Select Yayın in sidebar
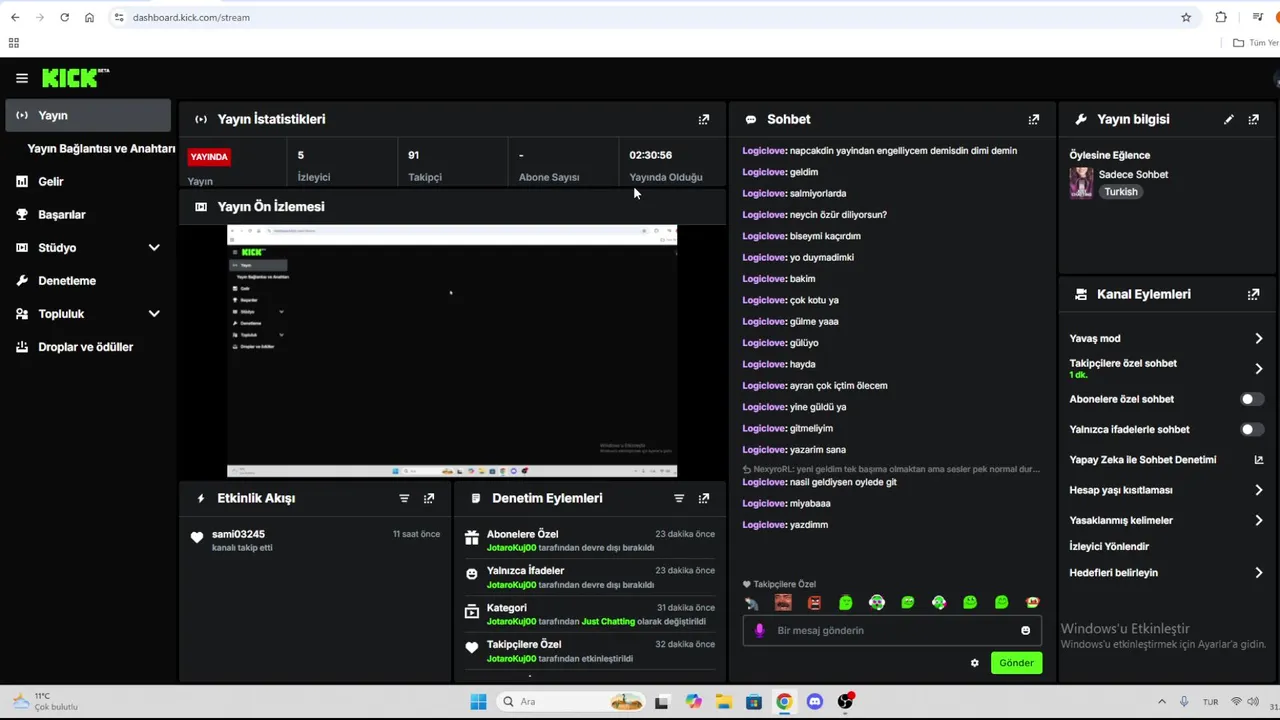Viewport: 1280px width, 720px height. click(x=88, y=115)
